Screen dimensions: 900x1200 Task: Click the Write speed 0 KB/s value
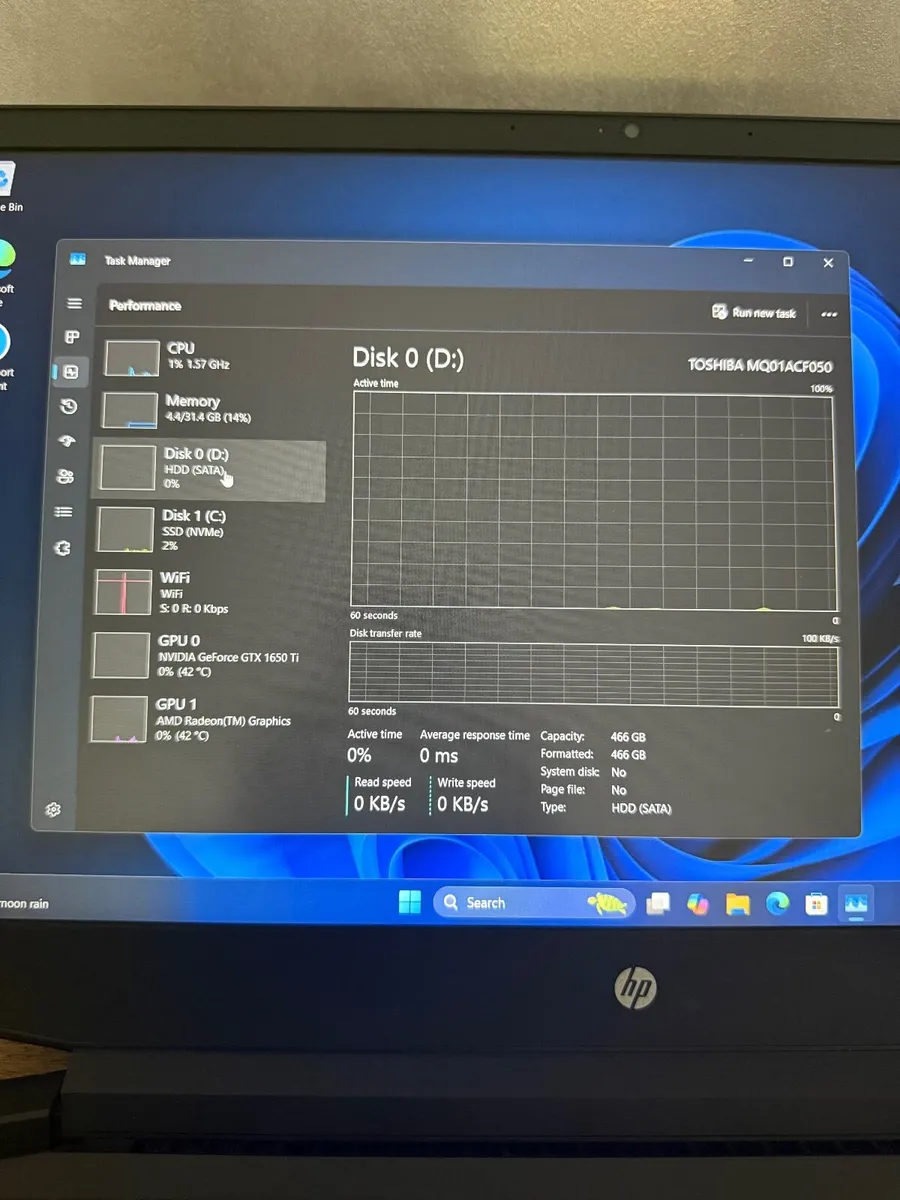[x=463, y=804]
